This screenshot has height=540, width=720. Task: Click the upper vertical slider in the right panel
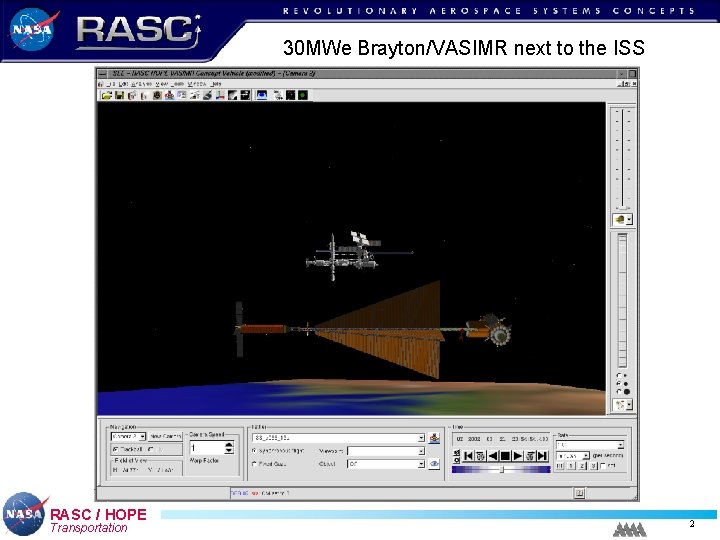[623, 159]
